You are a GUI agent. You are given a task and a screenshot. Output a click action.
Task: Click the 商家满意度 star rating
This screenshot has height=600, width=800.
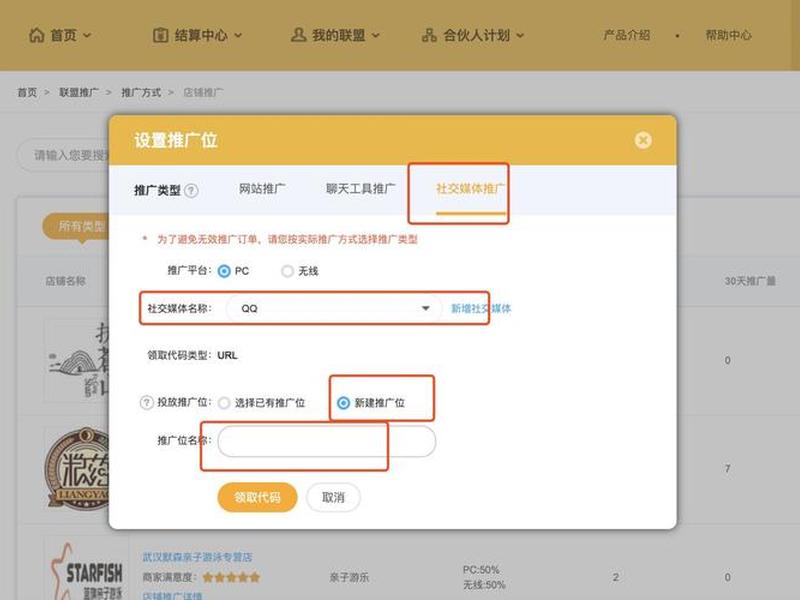pyautogui.click(x=232, y=577)
